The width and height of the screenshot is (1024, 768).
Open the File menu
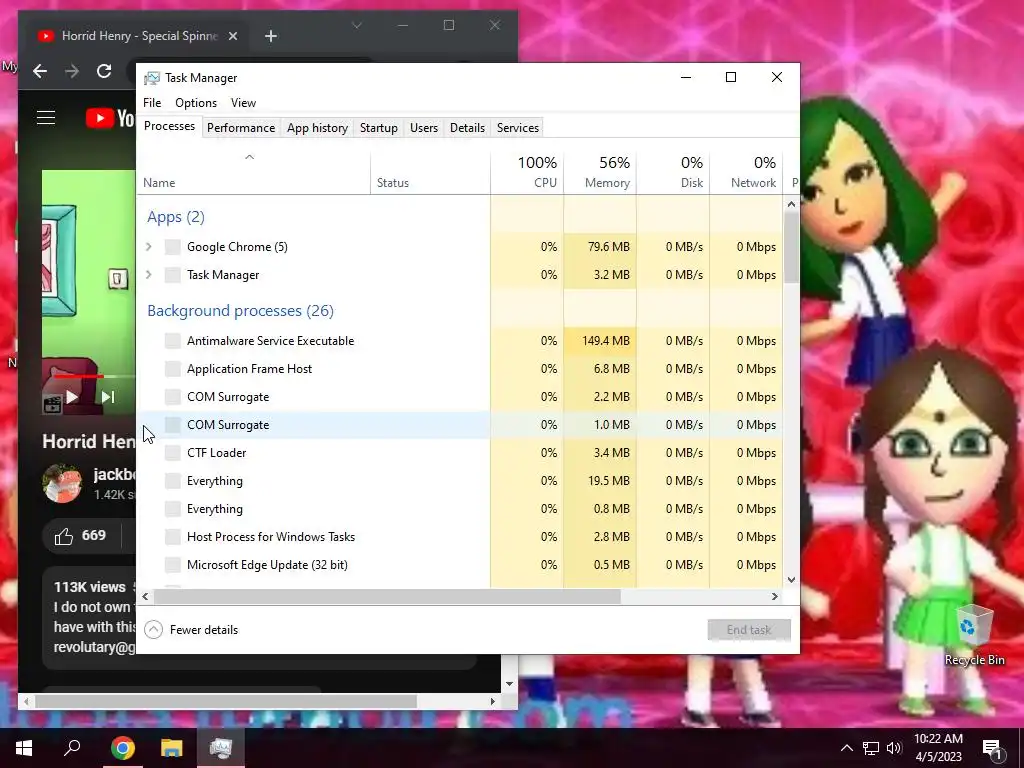tap(152, 103)
